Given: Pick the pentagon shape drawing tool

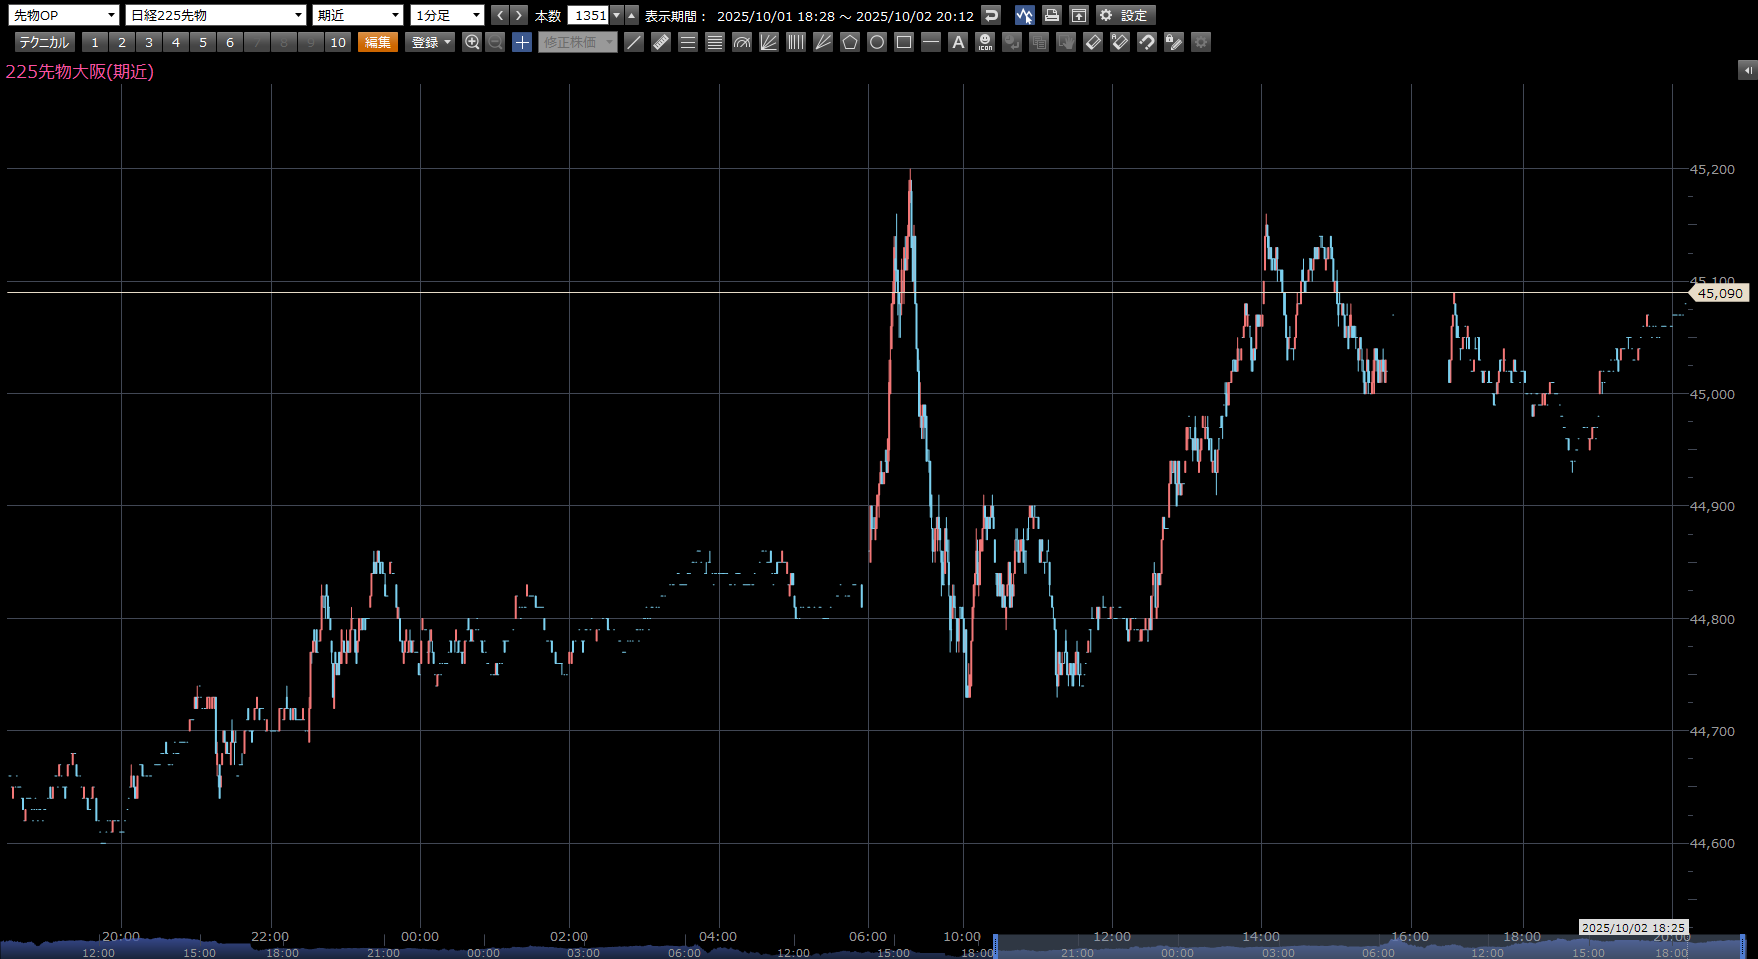Looking at the screenshot, I should (x=850, y=42).
